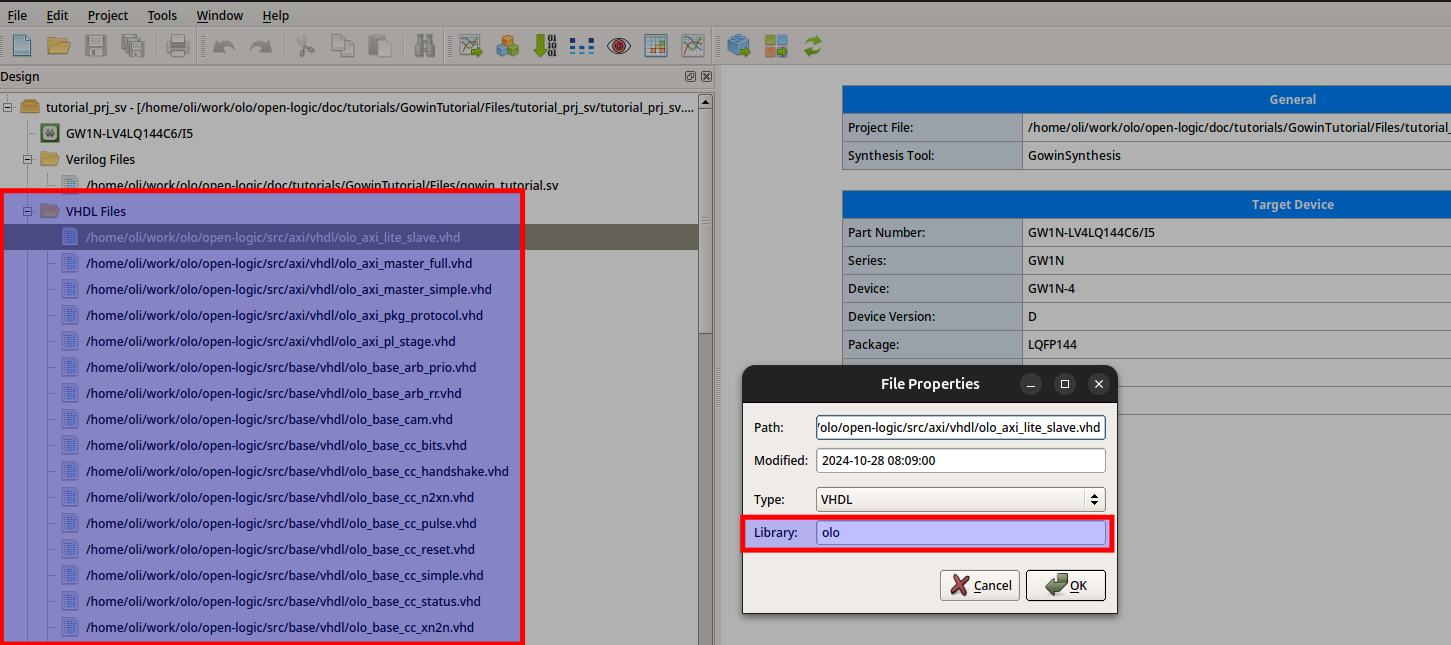Click the New file toolbar icon
The width and height of the screenshot is (1451, 645).
pyautogui.click(x=22, y=45)
